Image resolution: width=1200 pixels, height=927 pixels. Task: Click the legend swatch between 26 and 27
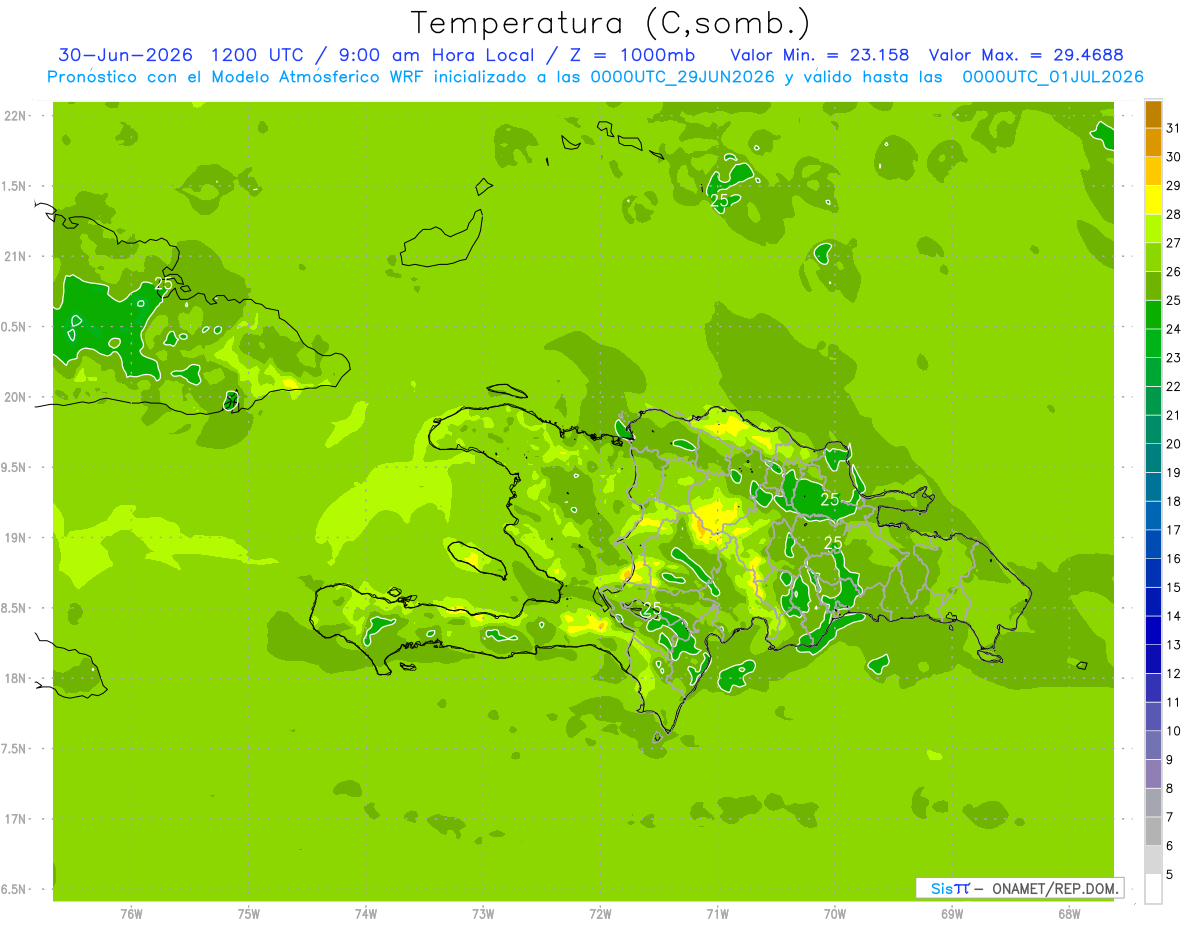point(1153,257)
